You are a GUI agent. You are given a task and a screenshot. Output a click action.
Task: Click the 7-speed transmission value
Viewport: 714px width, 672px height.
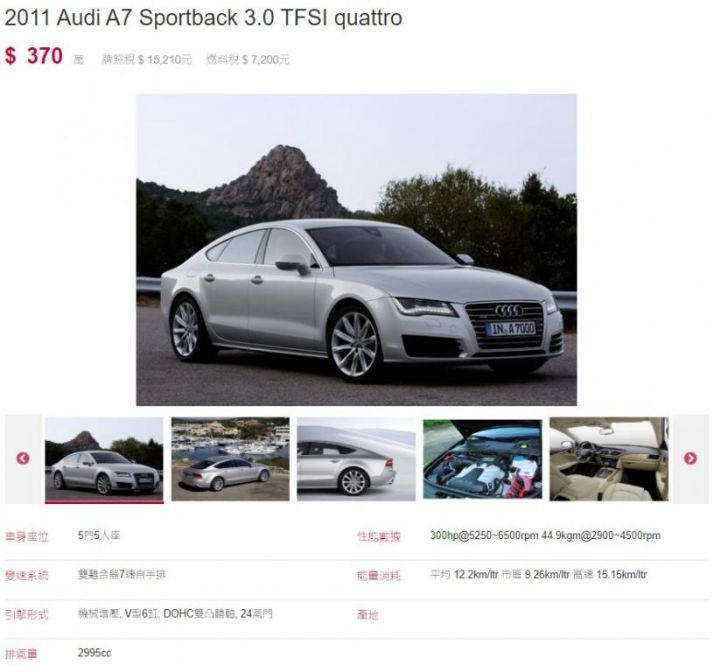122,575
